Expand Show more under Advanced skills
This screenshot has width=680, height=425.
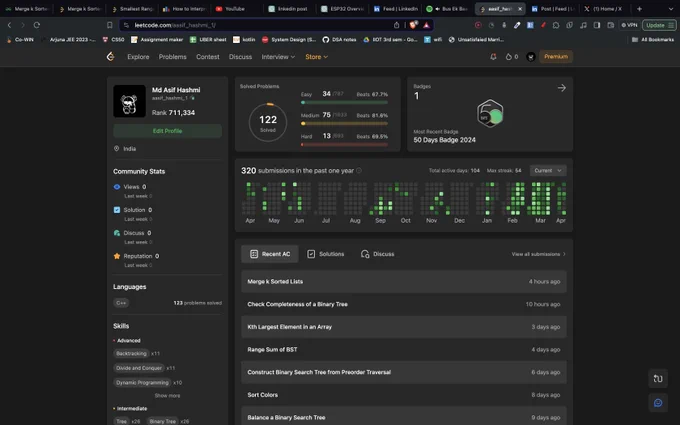167,396
